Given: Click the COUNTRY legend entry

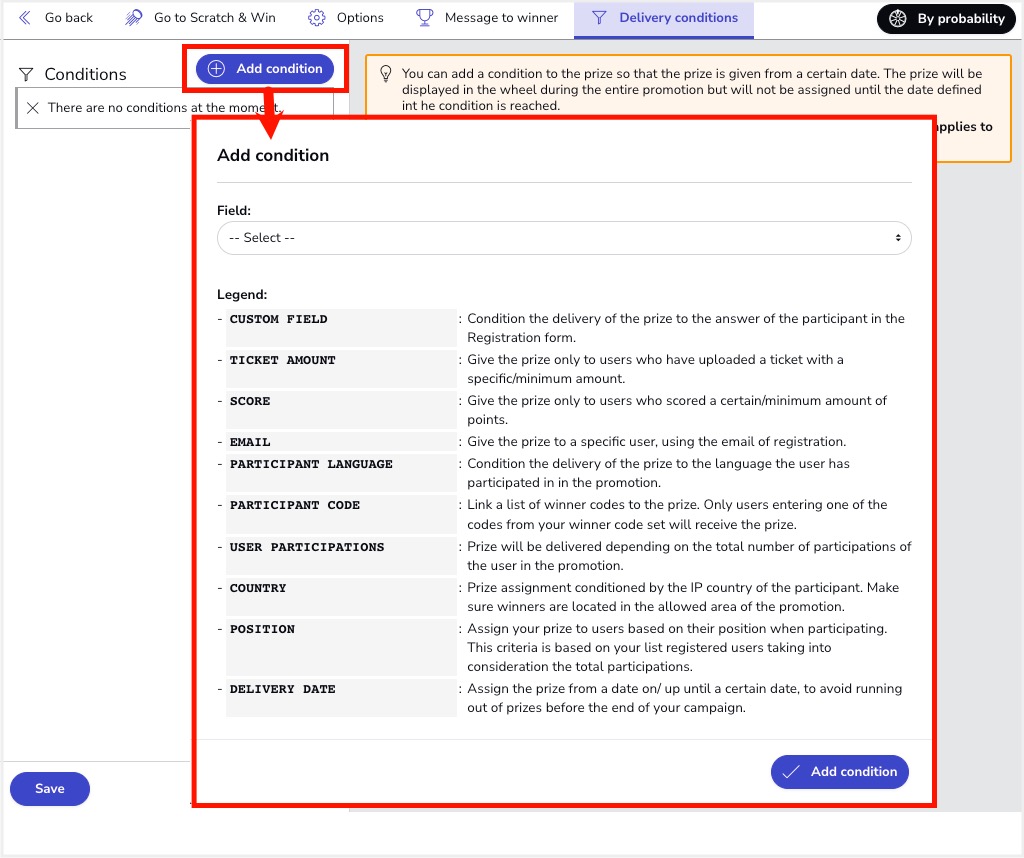Looking at the screenshot, I should coord(258,588).
